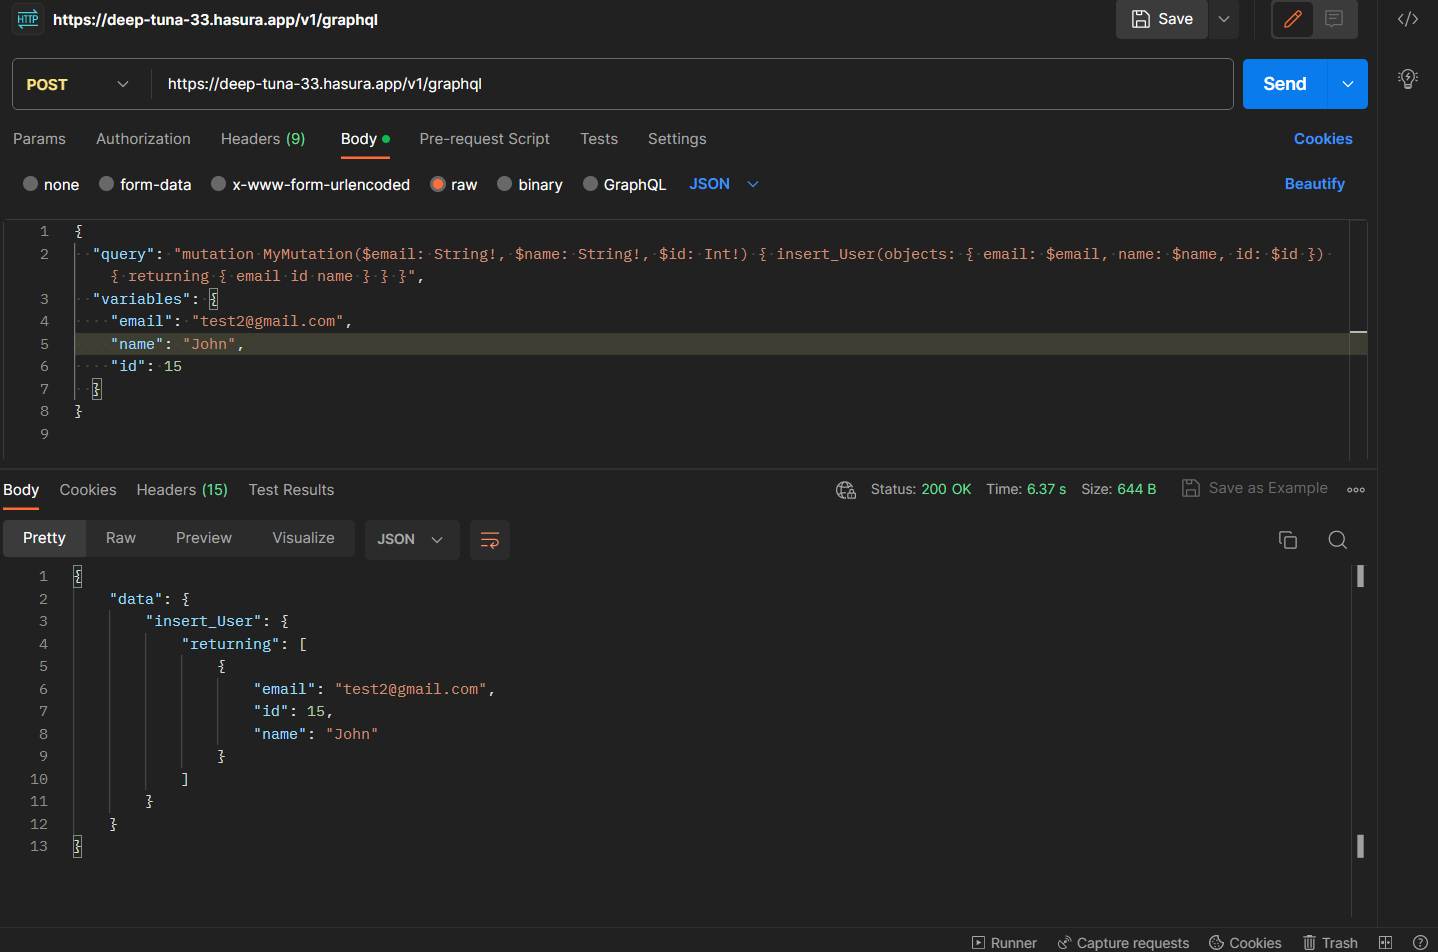This screenshot has width=1438, height=952.
Task: Click the Status 200 OK text
Action: pos(921,489)
